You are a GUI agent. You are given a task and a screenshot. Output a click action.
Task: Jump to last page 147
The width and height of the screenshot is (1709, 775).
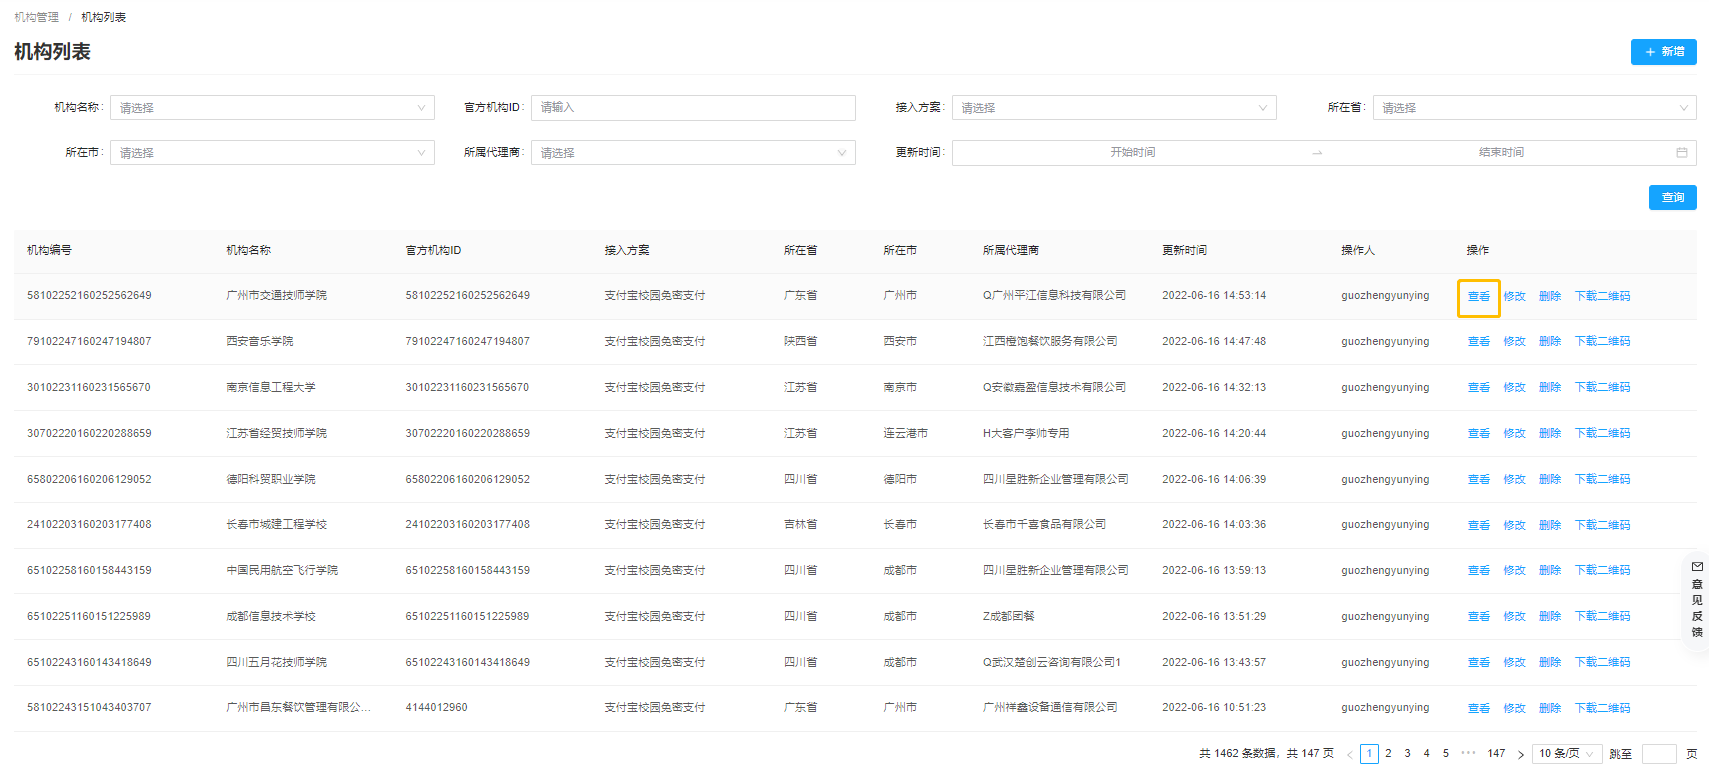point(1496,754)
